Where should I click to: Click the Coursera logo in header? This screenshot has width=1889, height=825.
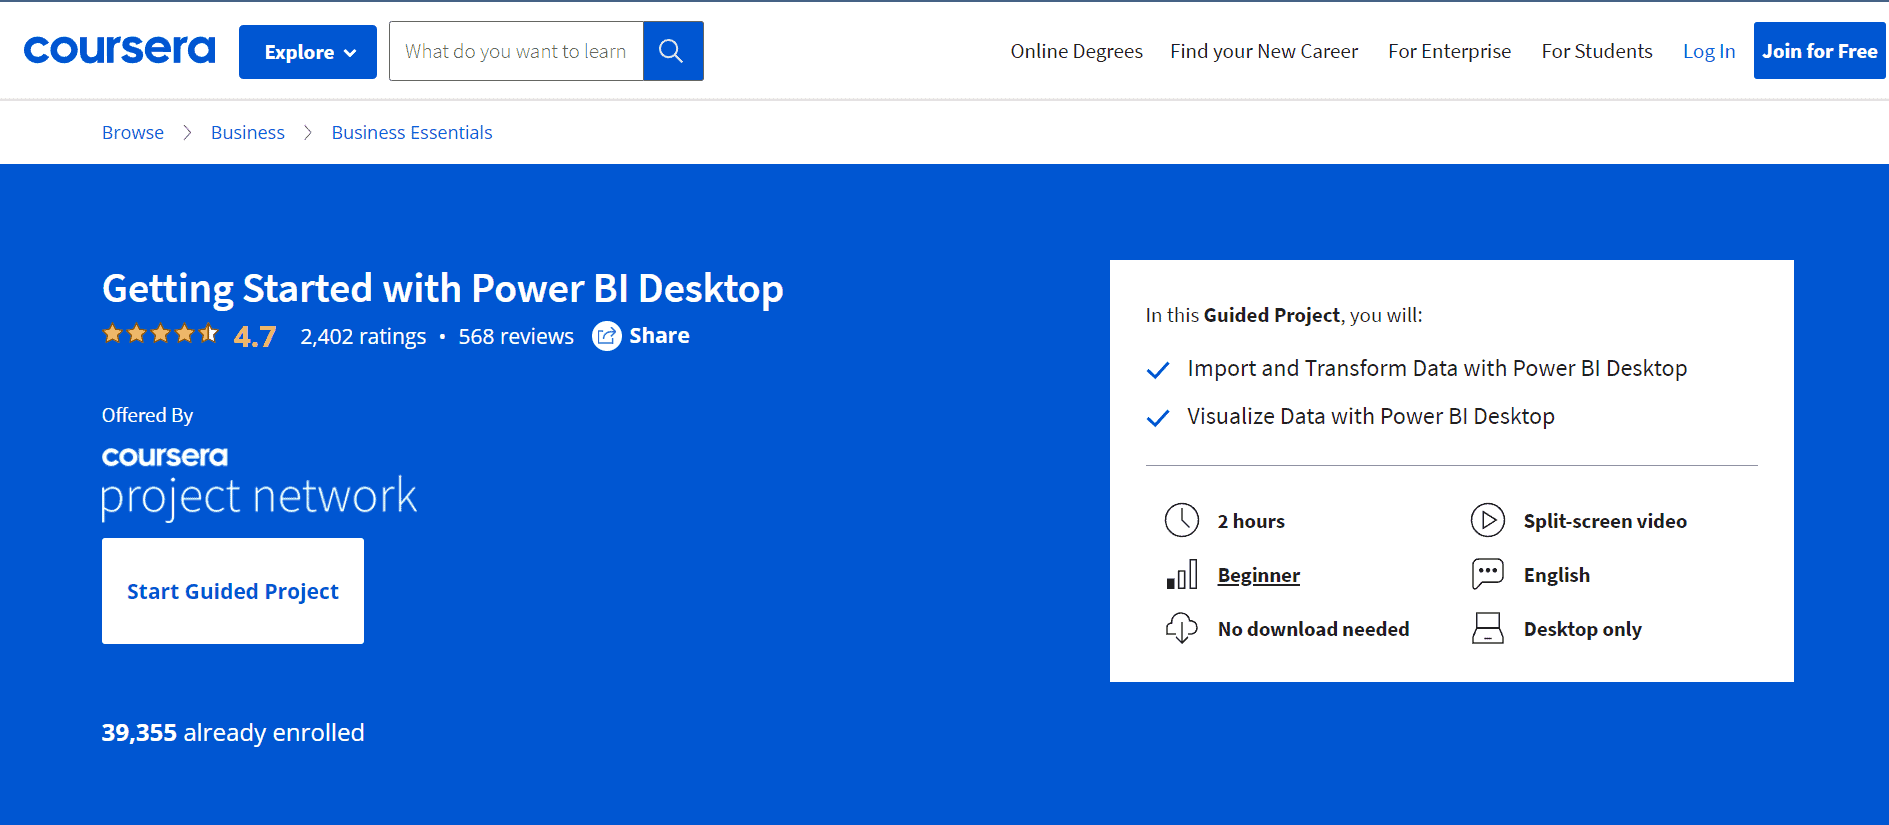pos(119,50)
